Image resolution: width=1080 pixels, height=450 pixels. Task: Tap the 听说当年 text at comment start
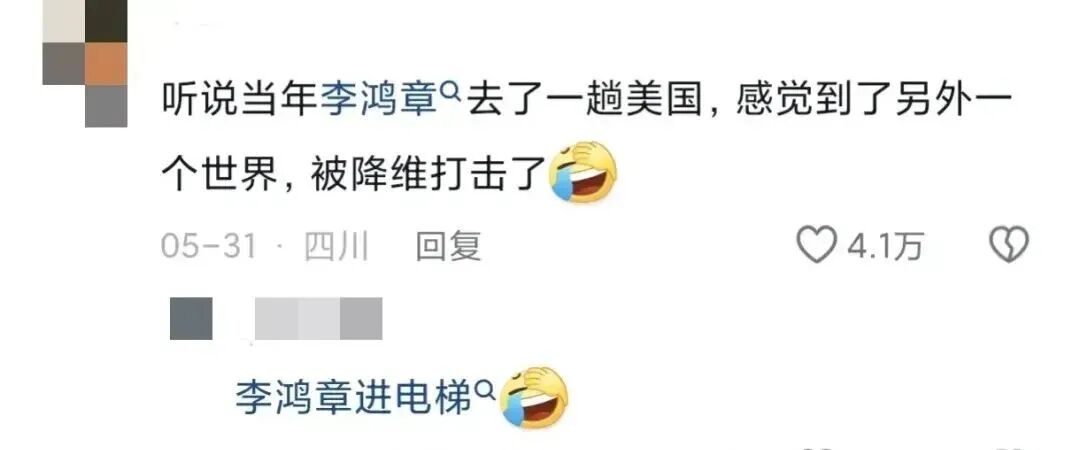240,103
